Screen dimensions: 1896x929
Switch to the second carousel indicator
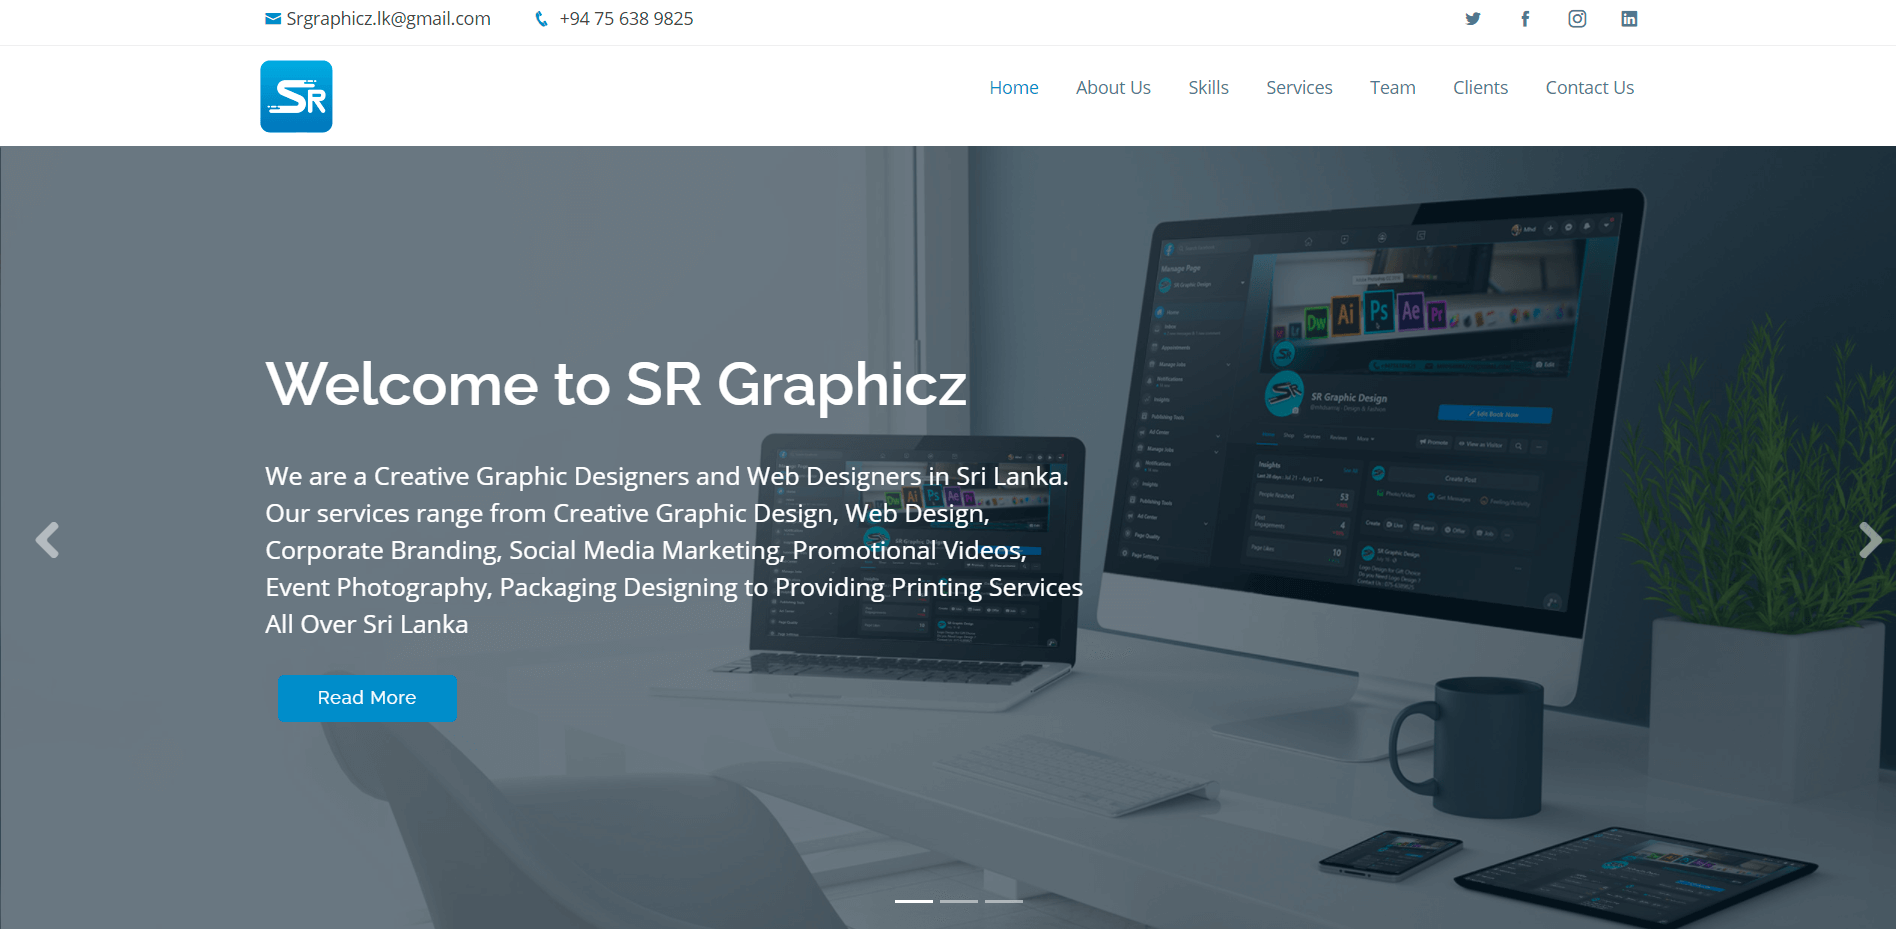tap(958, 901)
